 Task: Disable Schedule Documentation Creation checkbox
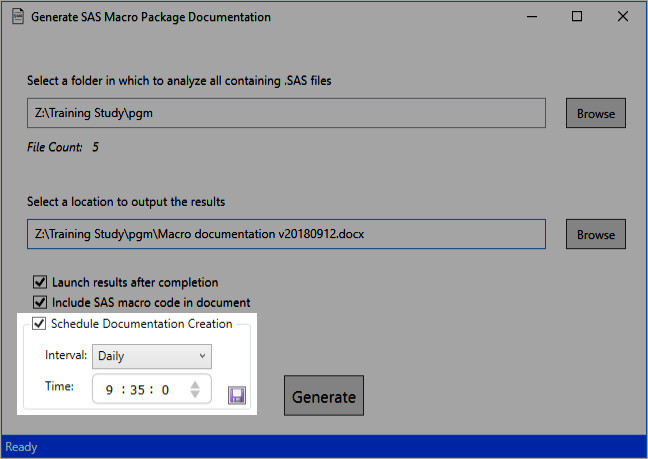point(39,323)
